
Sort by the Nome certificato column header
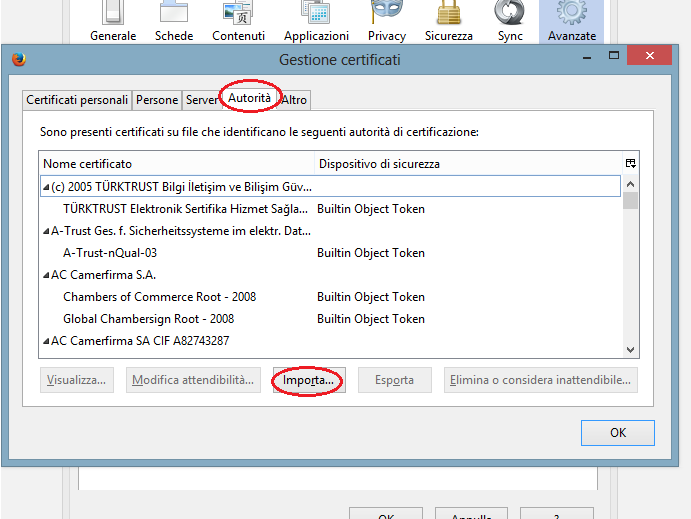click(175, 163)
